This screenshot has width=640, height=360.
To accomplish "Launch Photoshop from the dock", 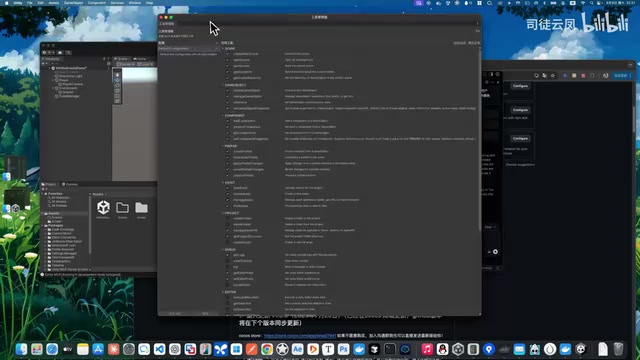I will [x=344, y=349].
